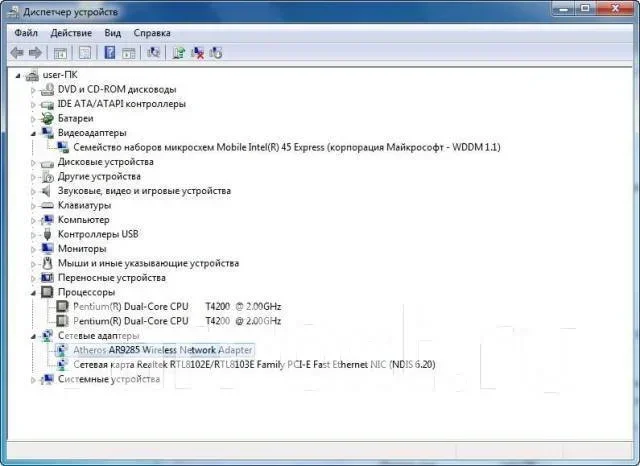Screen dimensions: 640x466
Task: Select Звуковые, видео и игровые устройства label
Action: pyautogui.click(x=144, y=191)
